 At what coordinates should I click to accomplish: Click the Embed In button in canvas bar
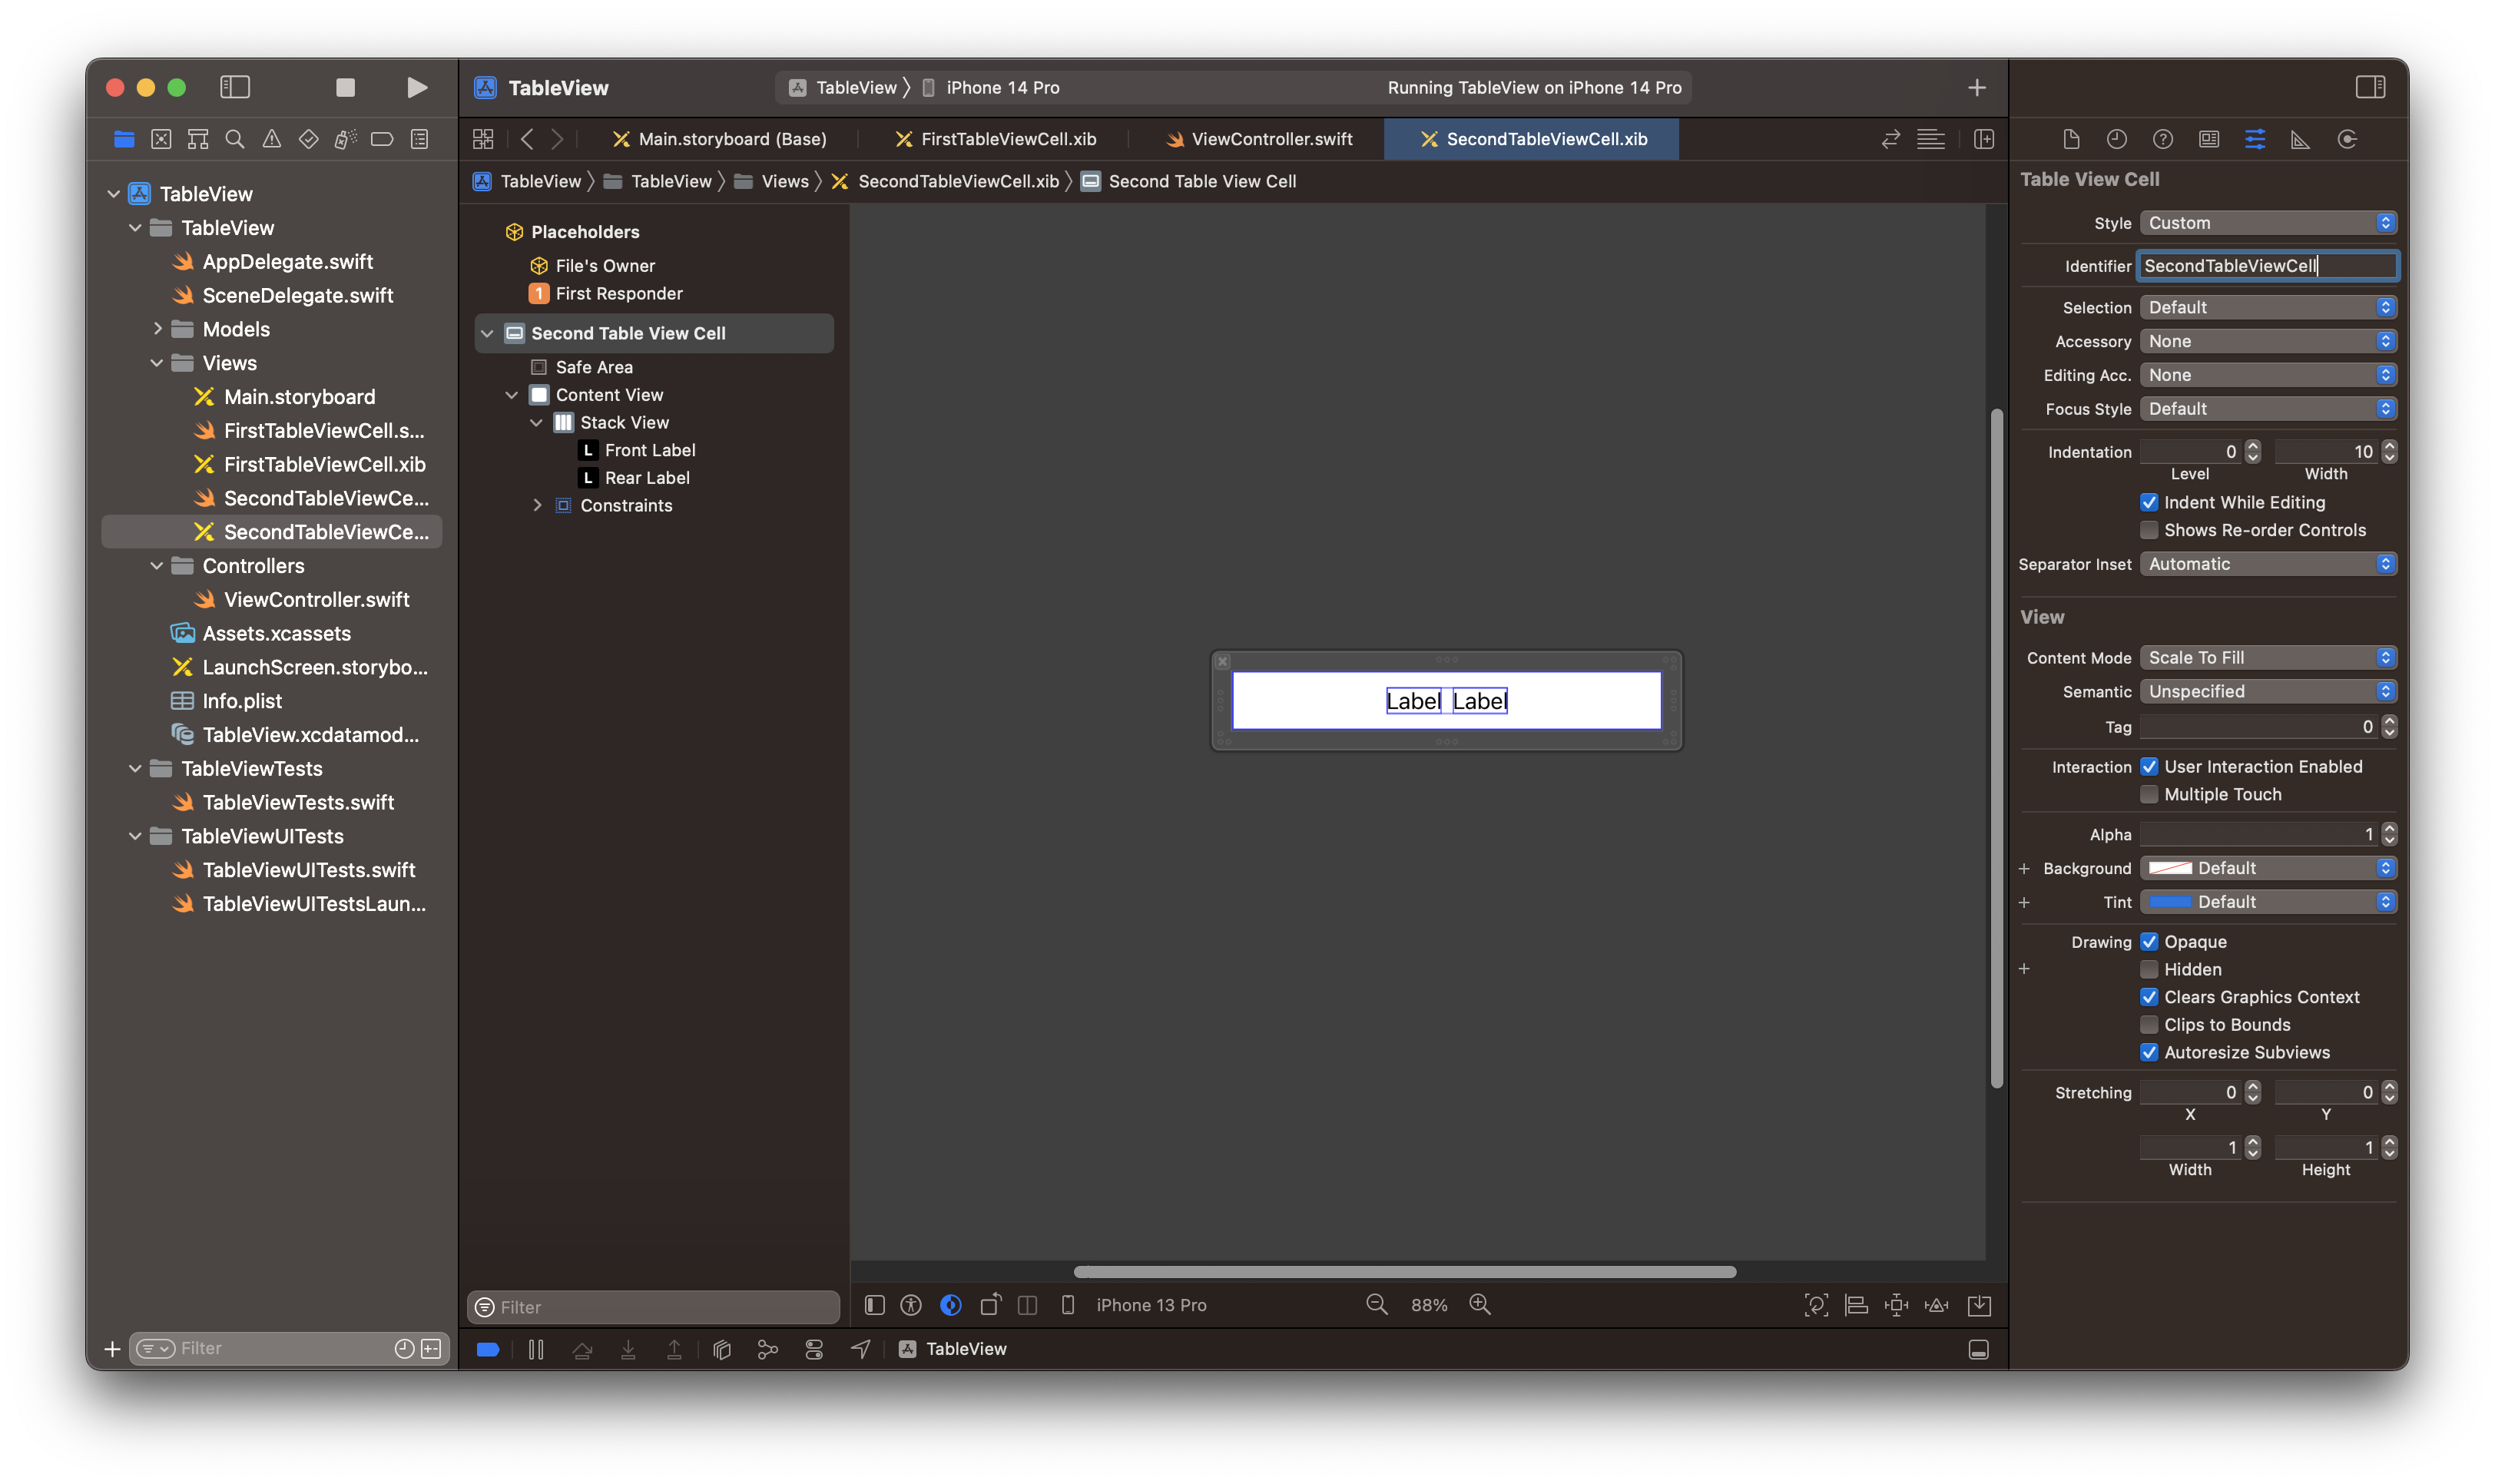point(1979,1305)
